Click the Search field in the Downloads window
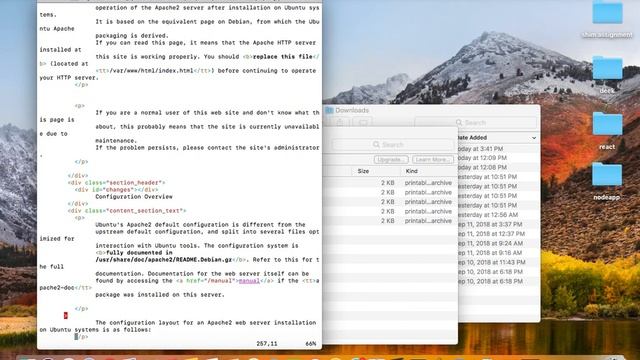Image resolution: width=640 pixels, height=360 pixels. point(476,122)
